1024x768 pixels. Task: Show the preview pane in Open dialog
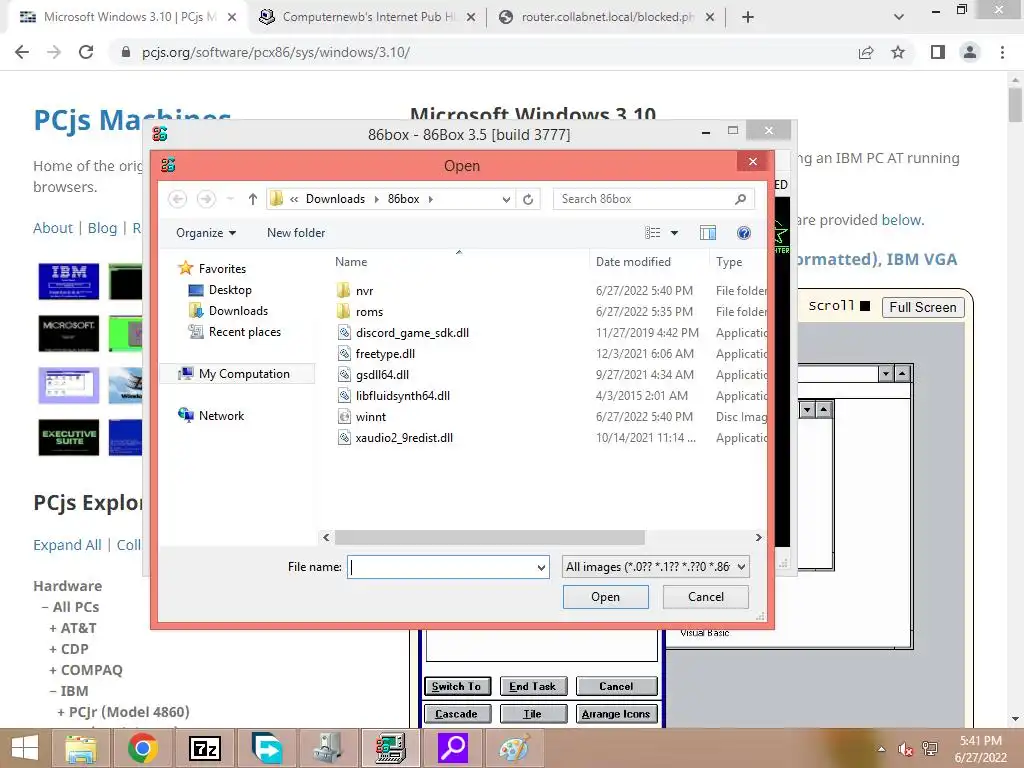coord(708,233)
